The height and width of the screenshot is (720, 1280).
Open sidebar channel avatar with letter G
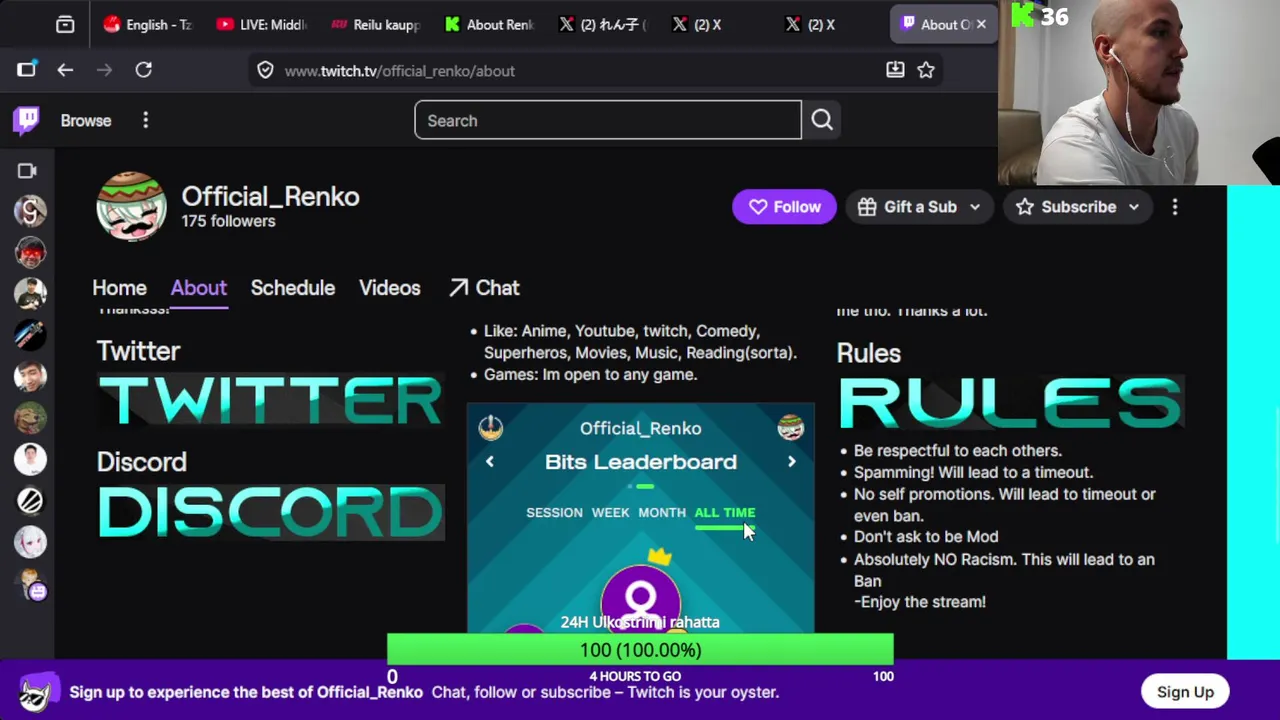point(30,211)
